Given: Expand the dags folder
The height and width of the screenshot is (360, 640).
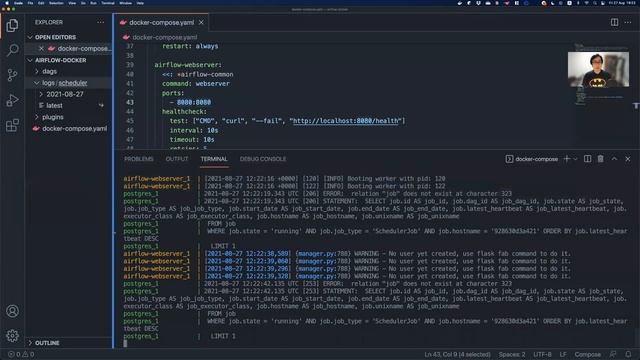Looking at the screenshot, I should (x=49, y=71).
